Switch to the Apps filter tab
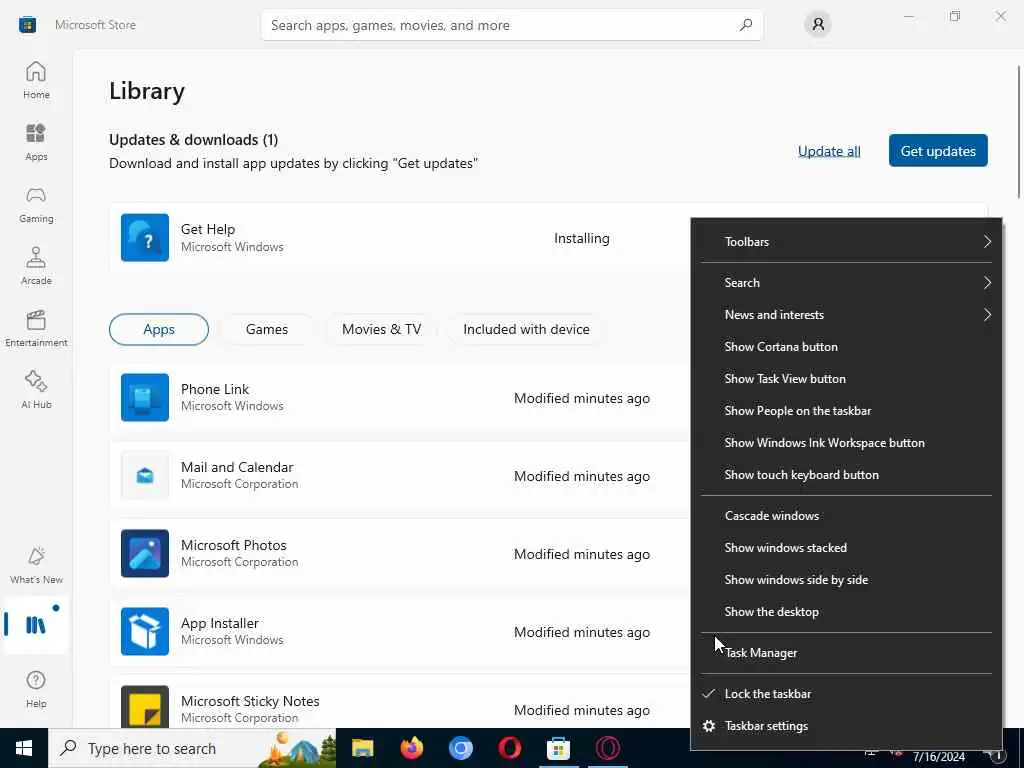 coord(159,329)
